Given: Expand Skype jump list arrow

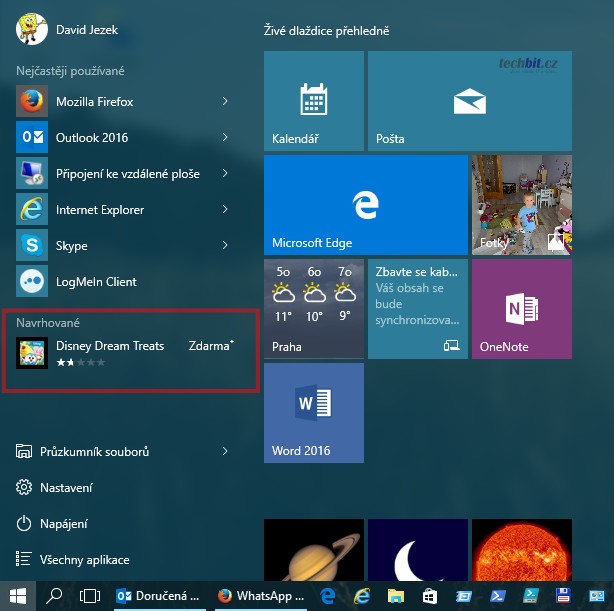Looking at the screenshot, I should pyautogui.click(x=225, y=246).
